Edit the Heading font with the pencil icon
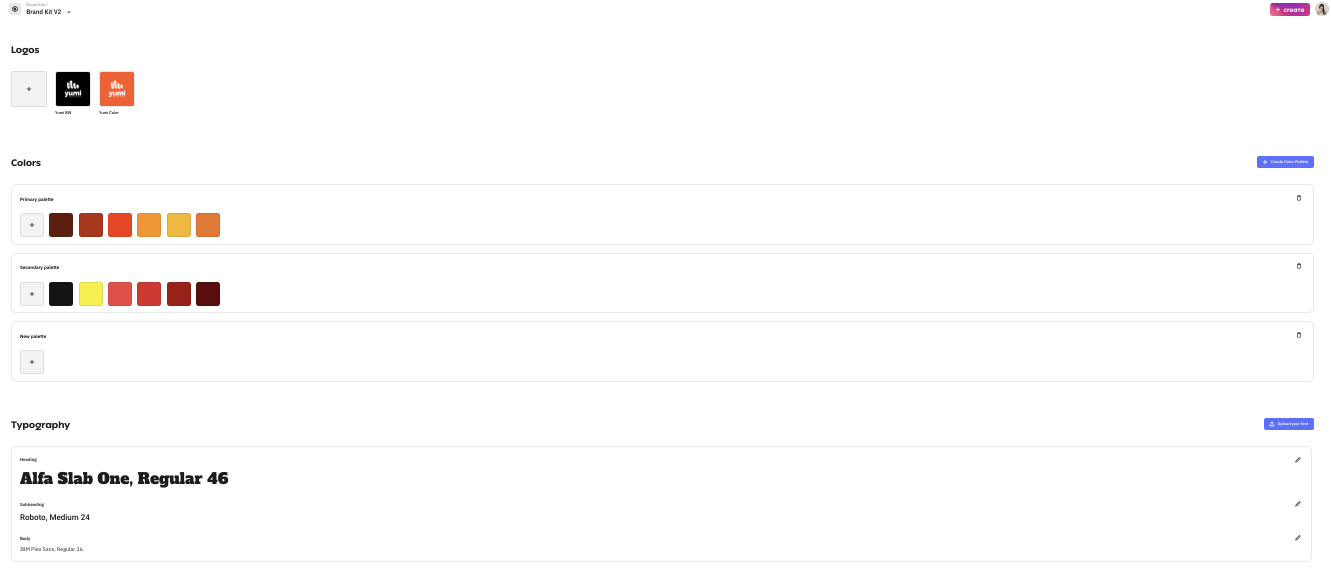This screenshot has height=572, width=1331. (x=1298, y=460)
